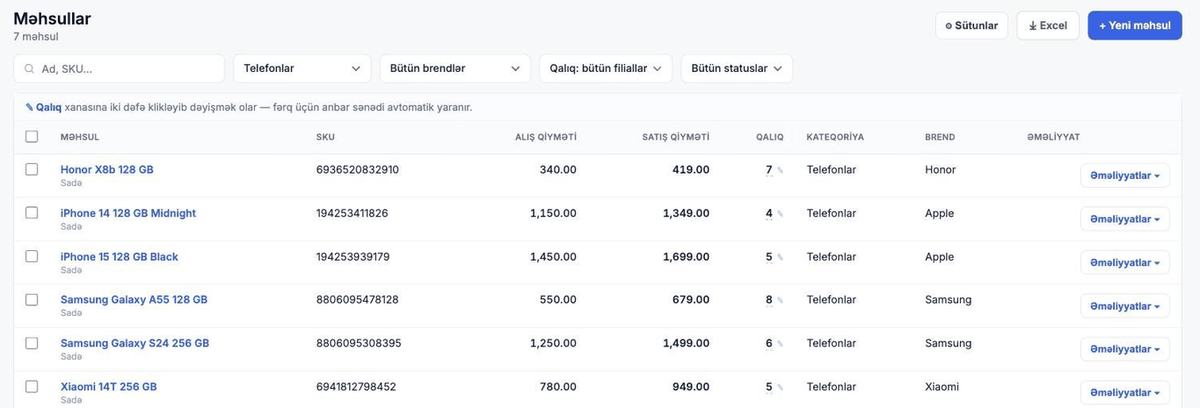
Task: Click the Sütunlar columns button
Action: coord(972,26)
